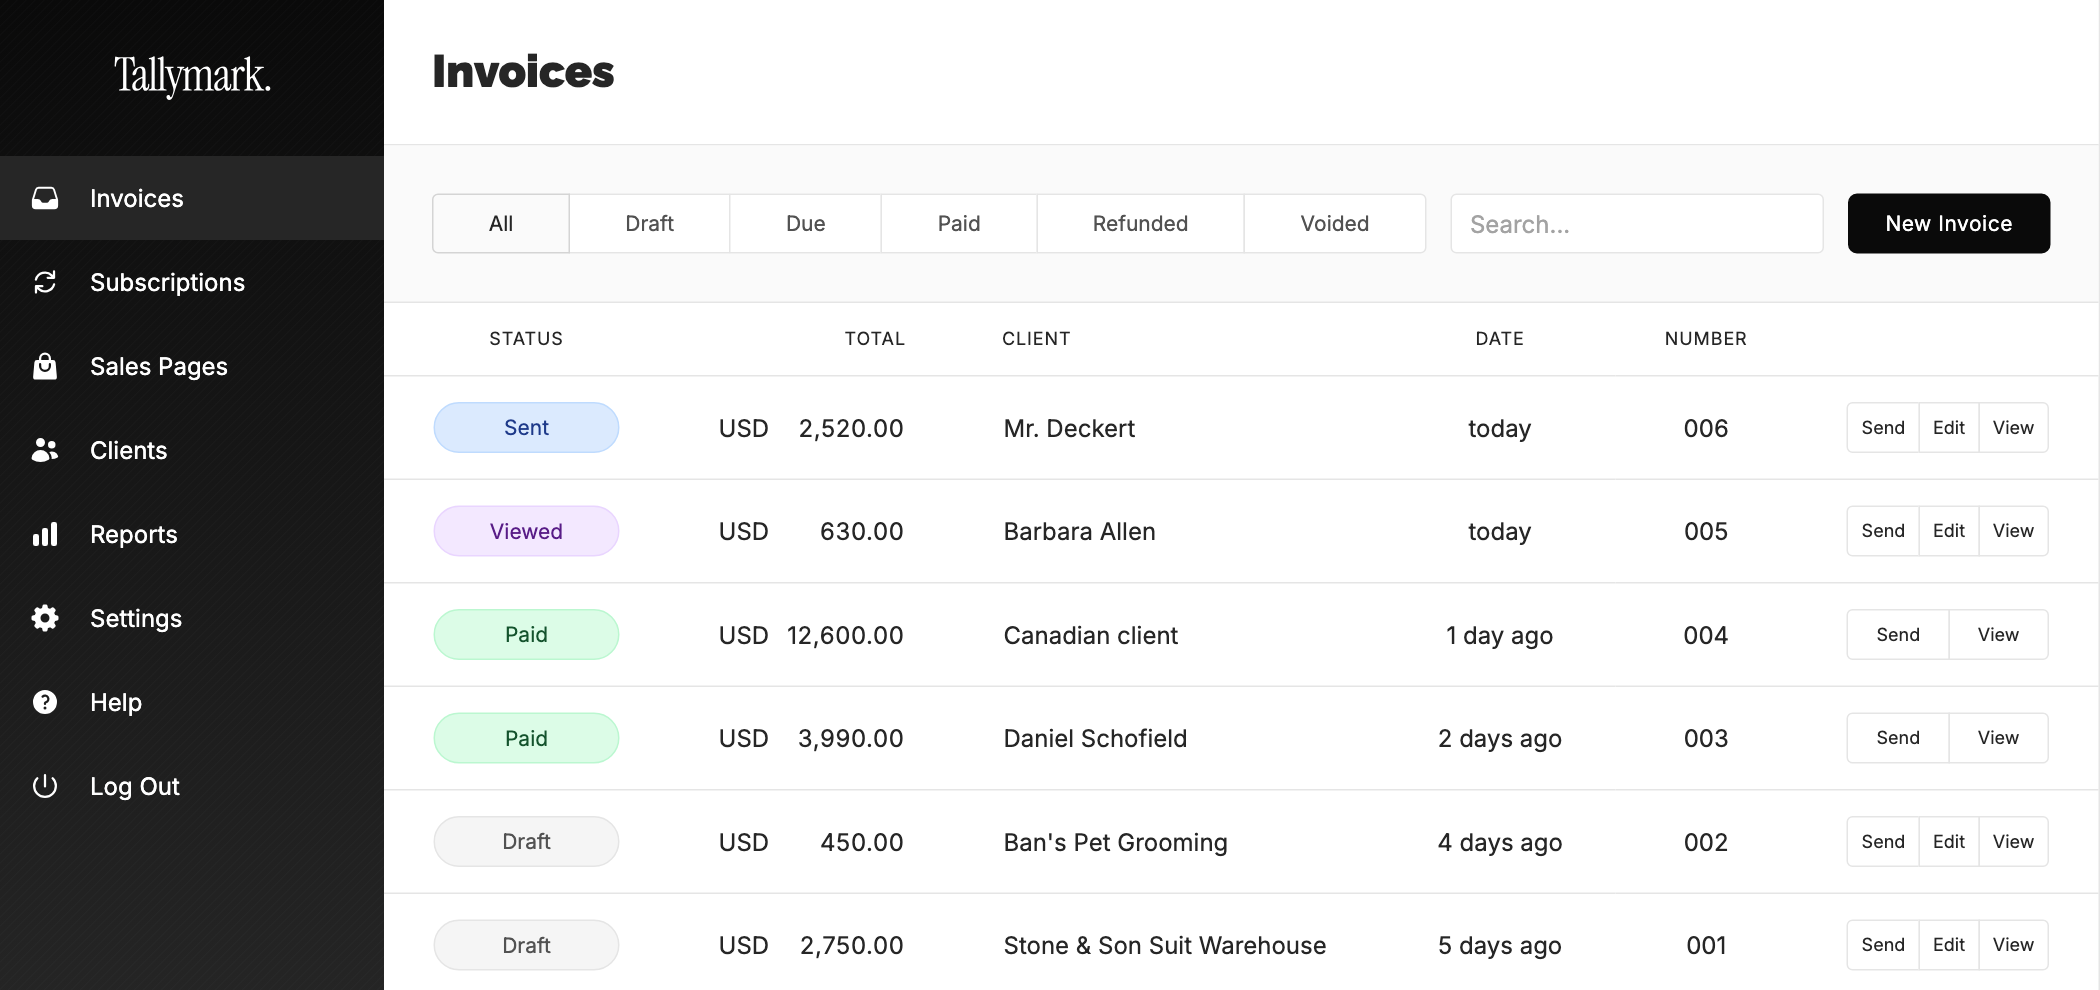Click the CLIENT column header
Image resolution: width=2100 pixels, height=990 pixels.
click(x=1036, y=339)
